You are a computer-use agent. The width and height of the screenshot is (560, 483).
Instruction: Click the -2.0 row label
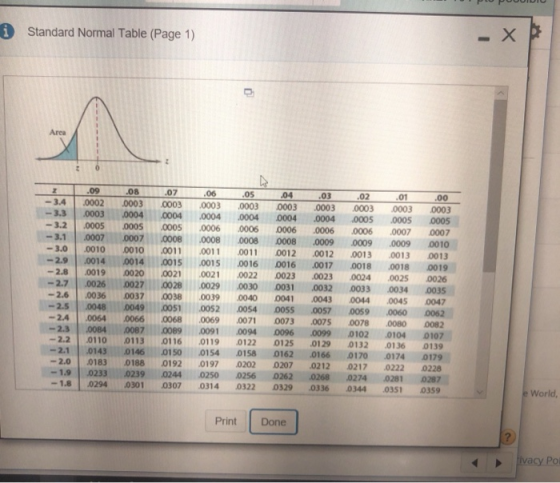click(60, 361)
